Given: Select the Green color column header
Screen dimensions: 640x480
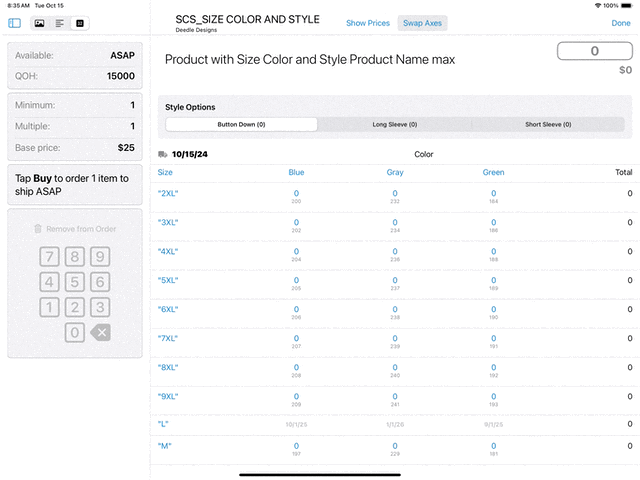Looking at the screenshot, I should click(493, 172).
